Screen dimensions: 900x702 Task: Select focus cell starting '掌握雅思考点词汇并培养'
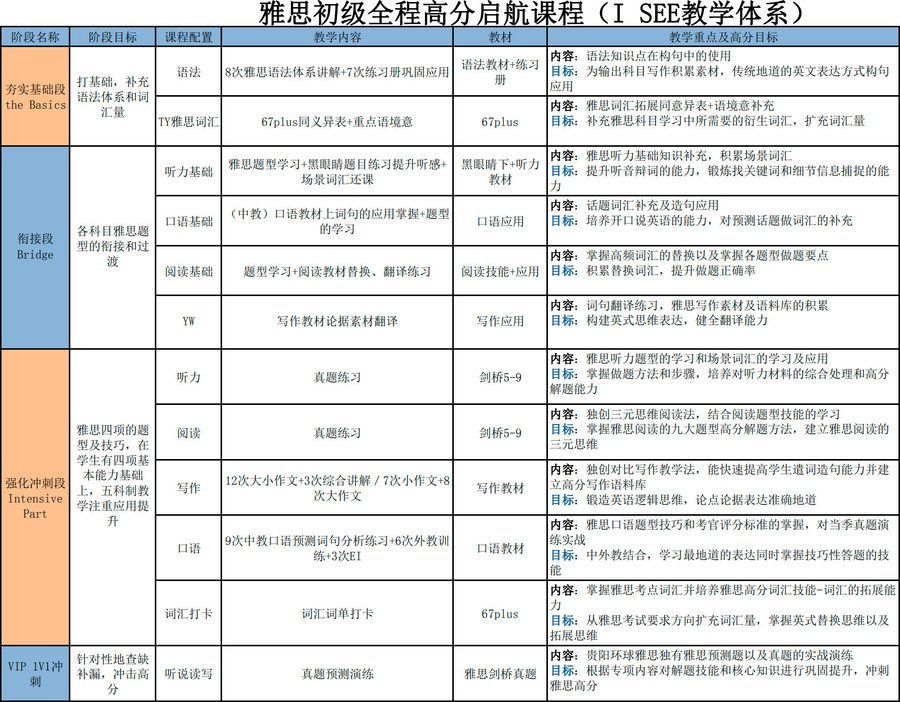[x=723, y=613]
